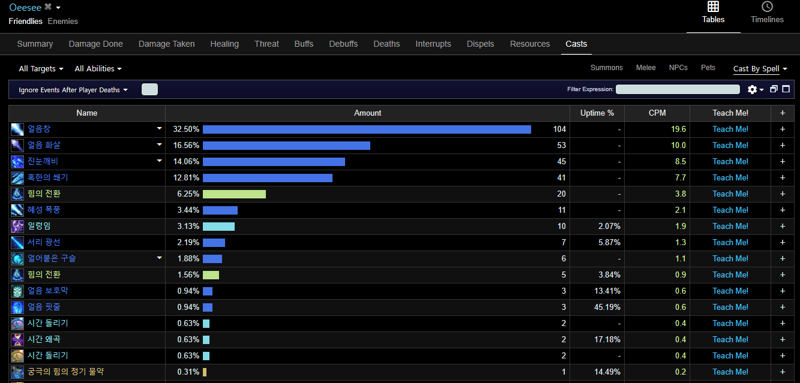Open the 혹한의 쐐기 spell name link
Image resolution: width=800 pixels, height=383 pixels.
pyautogui.click(x=48, y=178)
